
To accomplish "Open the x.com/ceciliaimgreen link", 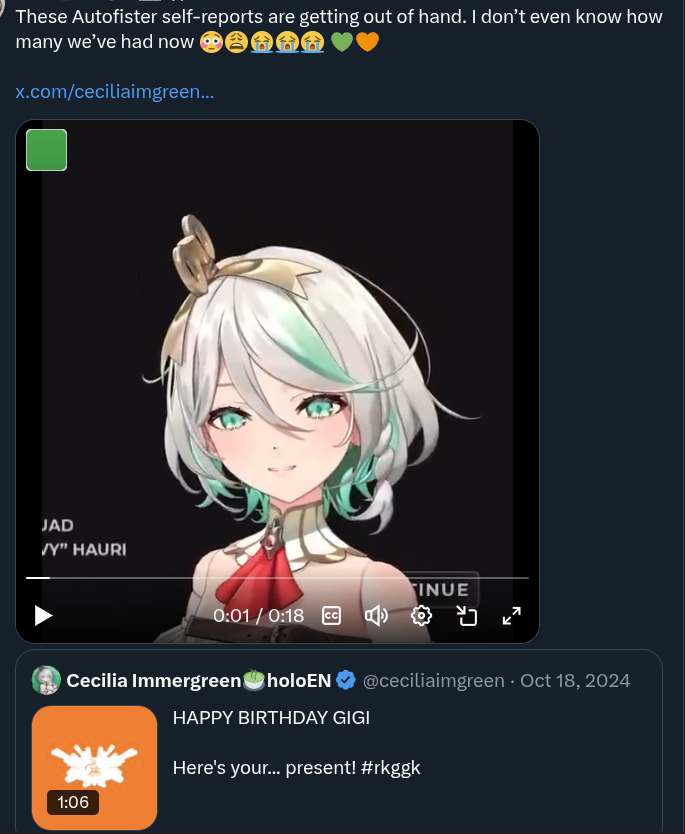I will coord(114,91).
